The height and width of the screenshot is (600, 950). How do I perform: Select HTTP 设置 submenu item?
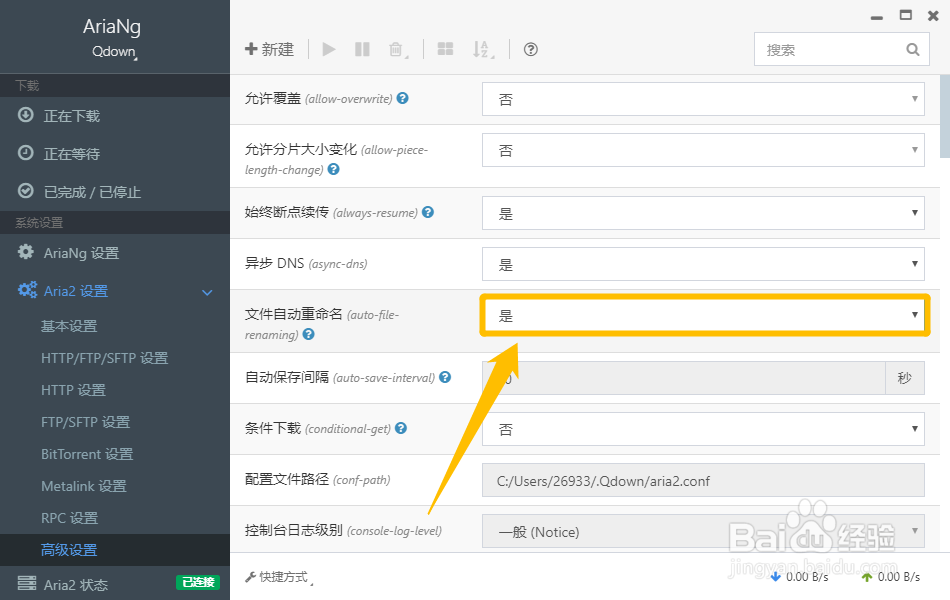click(x=73, y=390)
